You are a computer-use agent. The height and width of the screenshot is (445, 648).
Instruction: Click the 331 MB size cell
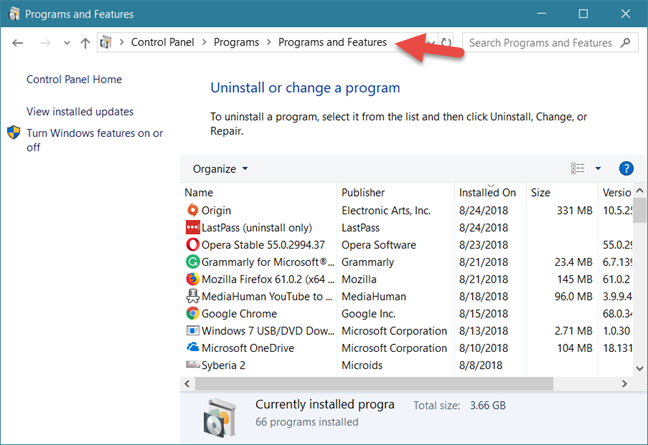tap(574, 210)
